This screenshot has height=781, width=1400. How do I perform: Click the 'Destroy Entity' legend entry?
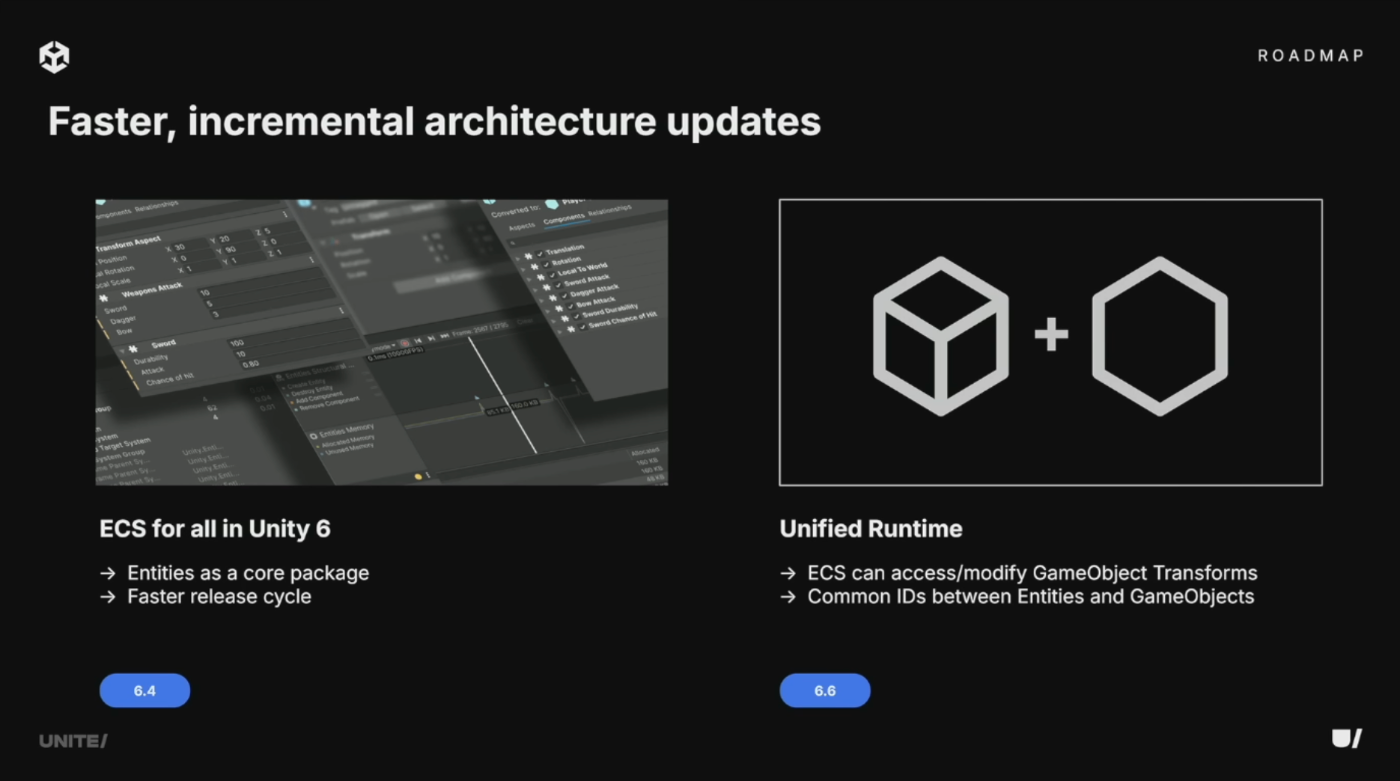pyautogui.click(x=312, y=391)
